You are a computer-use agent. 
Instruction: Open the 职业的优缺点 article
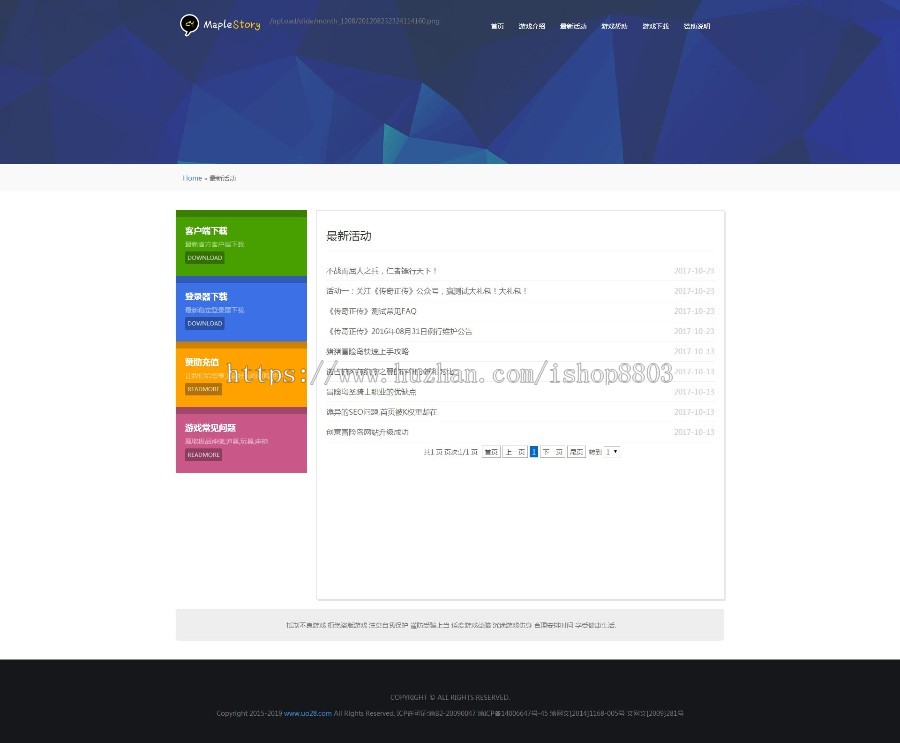pos(371,392)
